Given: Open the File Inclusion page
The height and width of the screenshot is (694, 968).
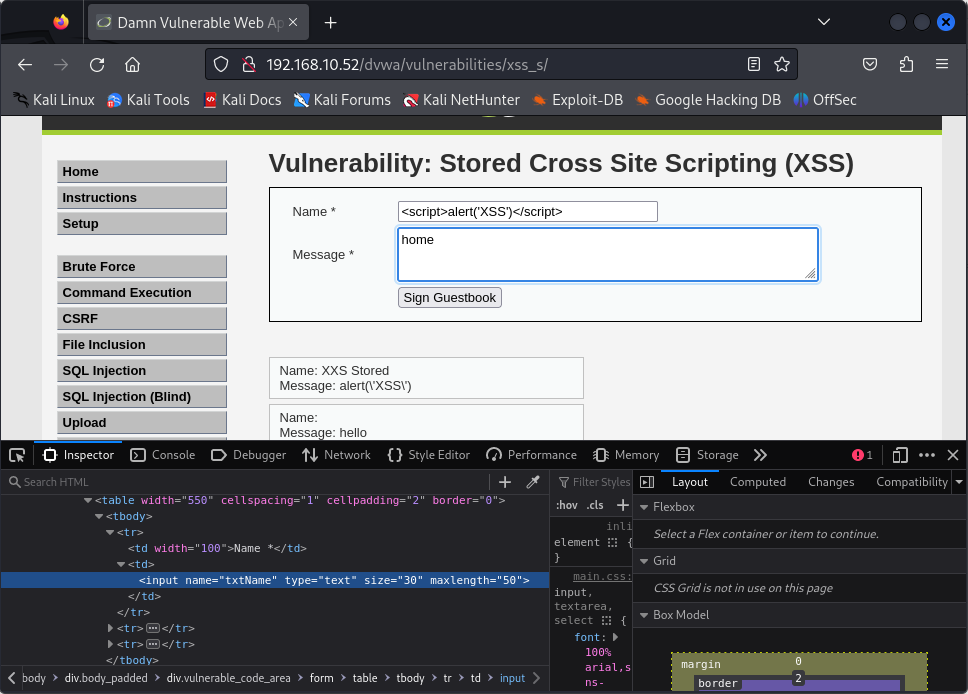Looking at the screenshot, I should pyautogui.click(x=142, y=345).
